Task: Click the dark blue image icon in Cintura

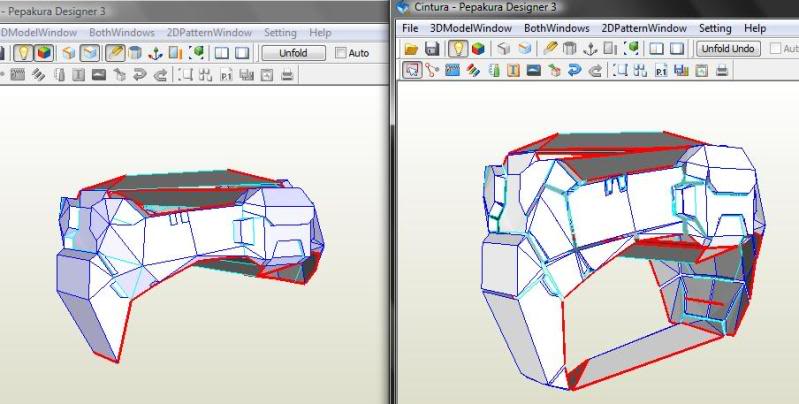Action: (534, 70)
